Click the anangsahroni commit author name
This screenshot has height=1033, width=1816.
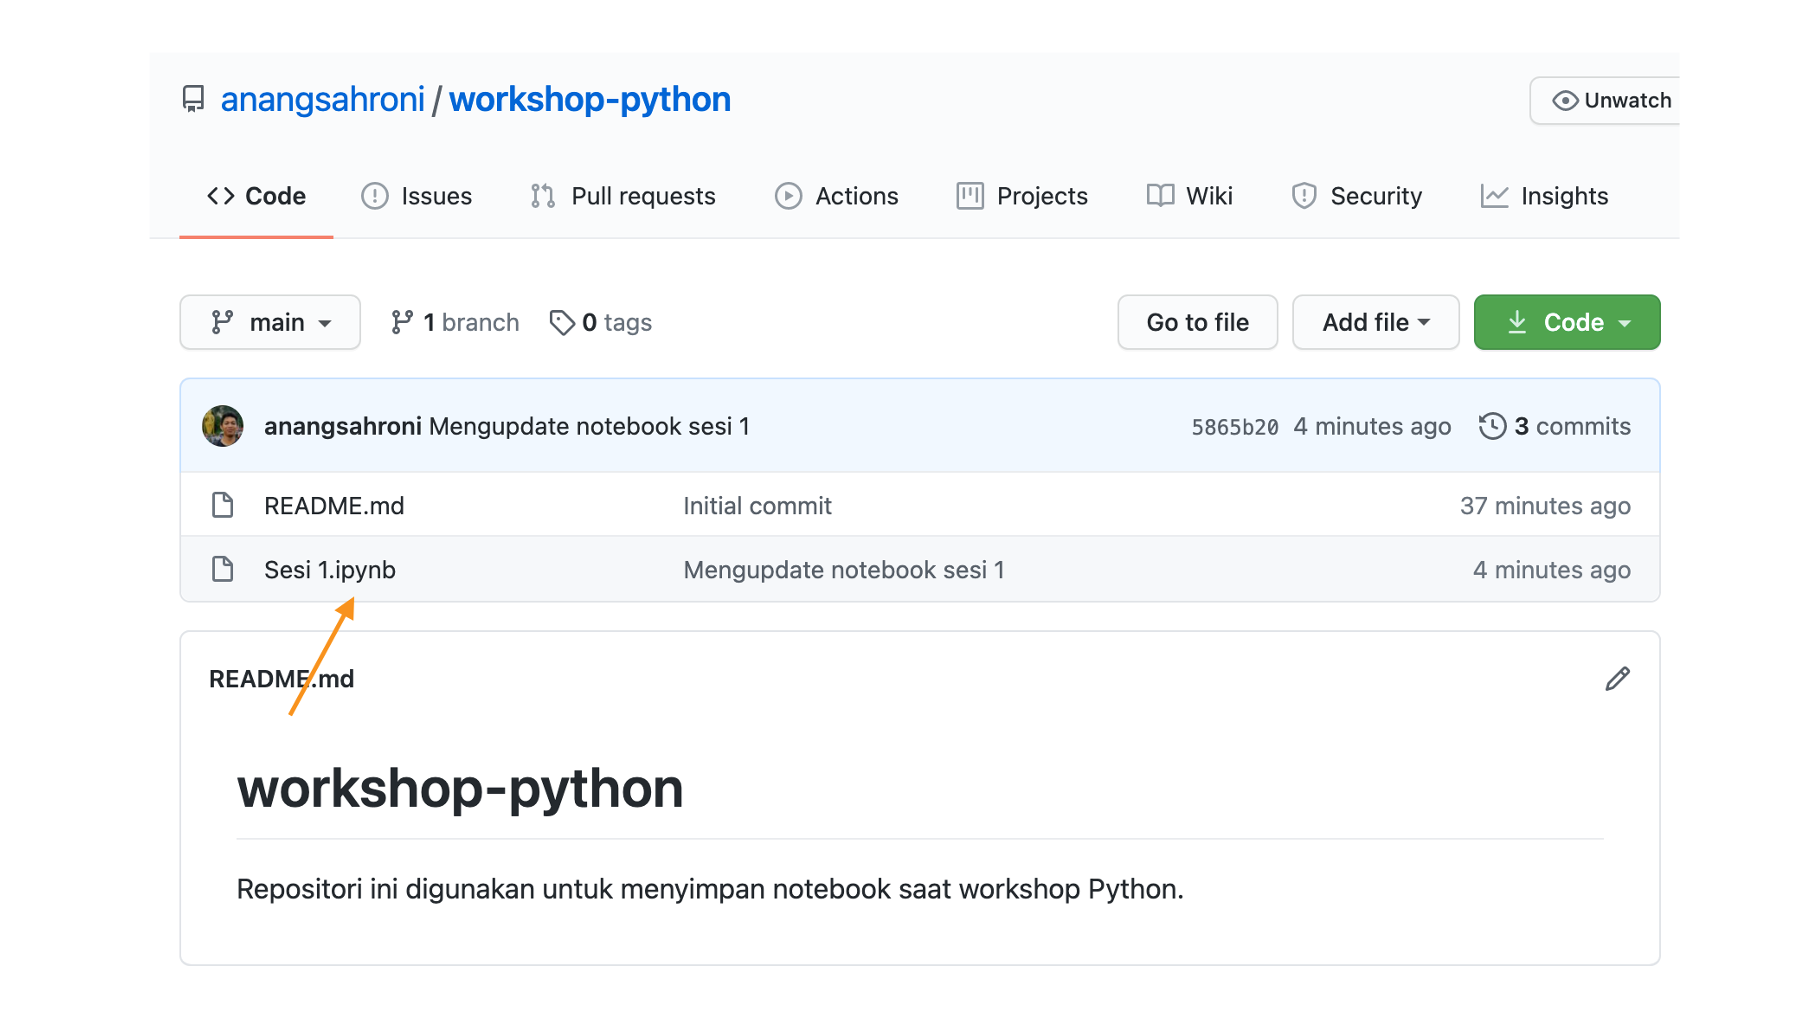343,426
